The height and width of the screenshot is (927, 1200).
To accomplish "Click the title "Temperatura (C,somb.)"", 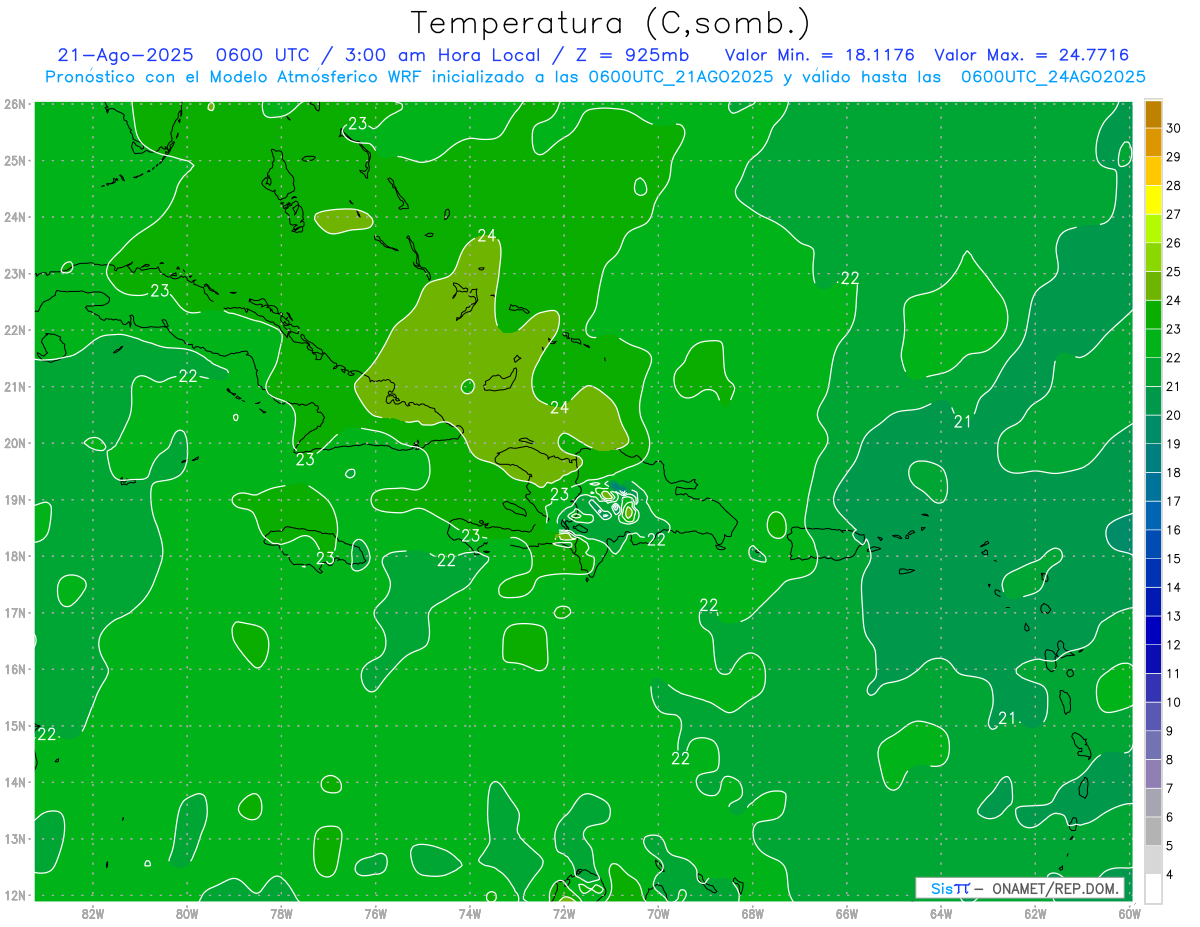I will coord(610,23).
